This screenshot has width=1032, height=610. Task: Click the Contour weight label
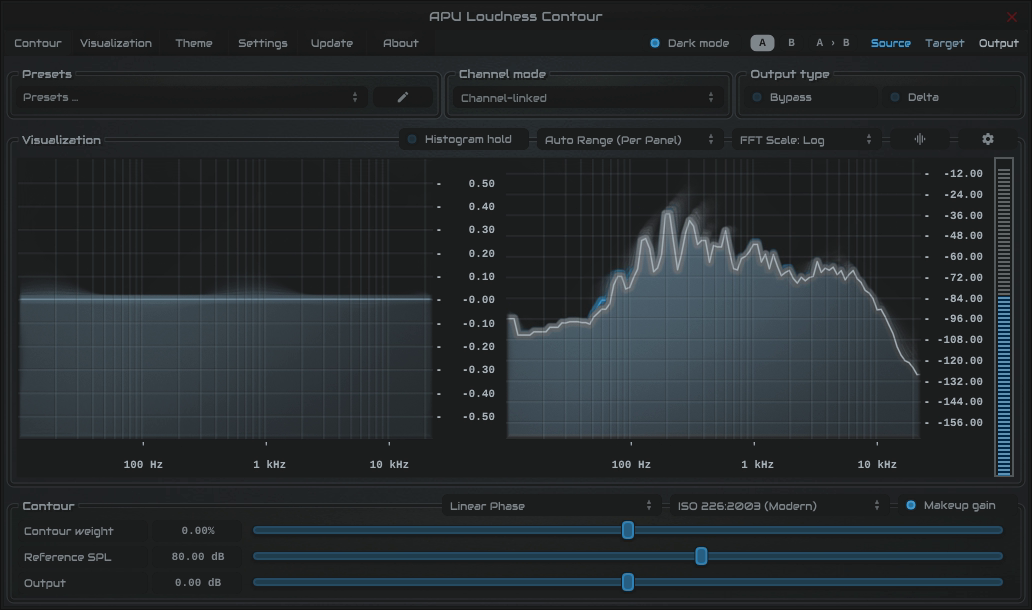pyautogui.click(x=68, y=531)
